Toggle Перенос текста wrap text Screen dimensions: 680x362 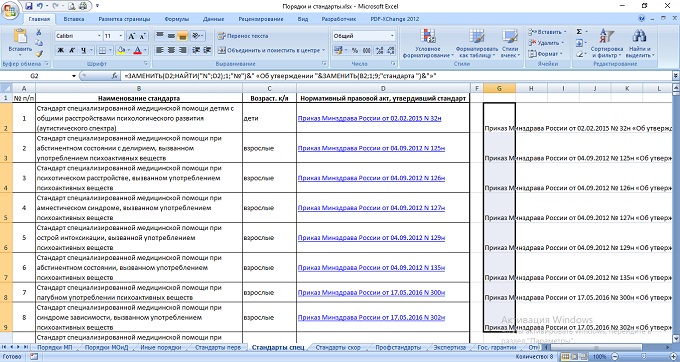(243, 36)
